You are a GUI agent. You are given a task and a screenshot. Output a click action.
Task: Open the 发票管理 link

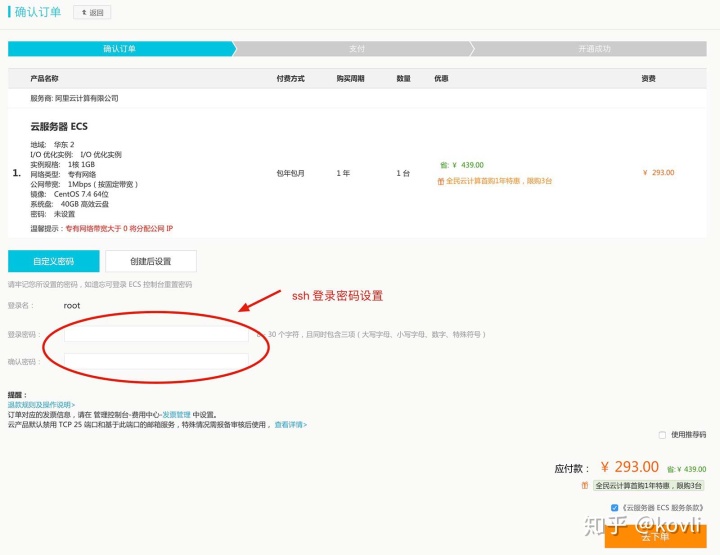176,415
